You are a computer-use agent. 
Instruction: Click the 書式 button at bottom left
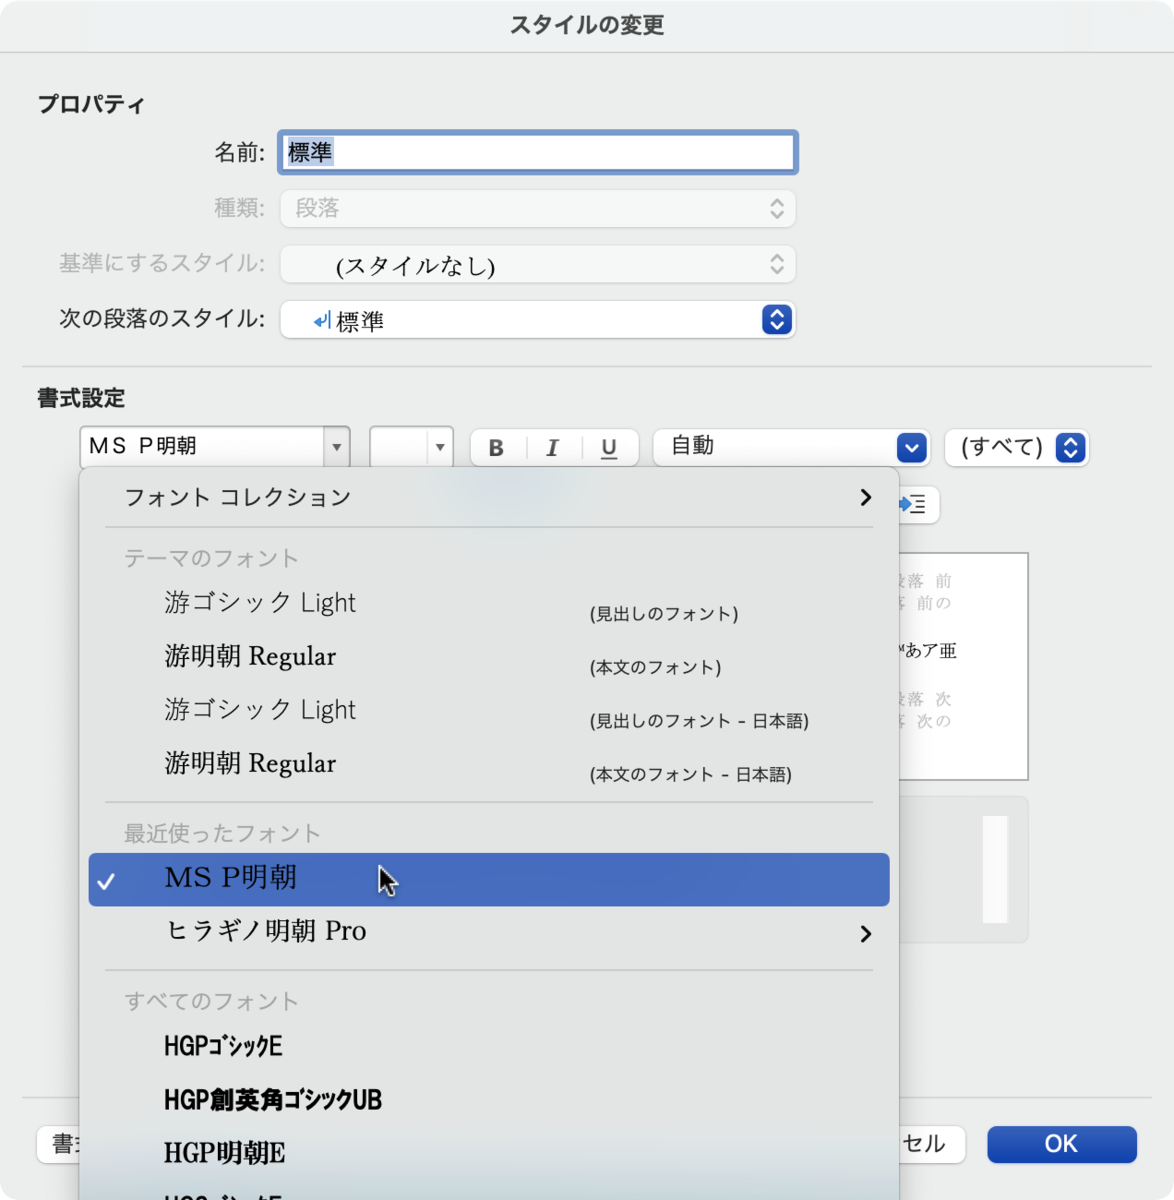(x=58, y=1144)
